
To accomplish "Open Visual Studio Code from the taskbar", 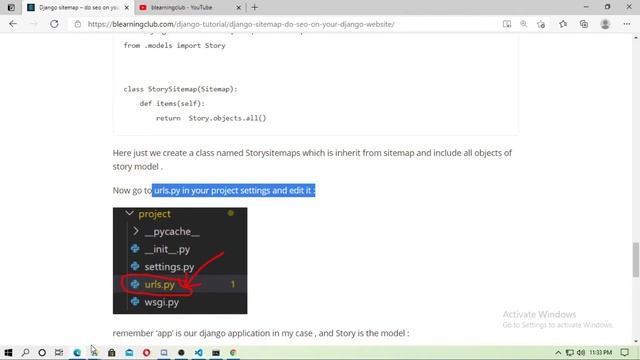I will point(198,352).
